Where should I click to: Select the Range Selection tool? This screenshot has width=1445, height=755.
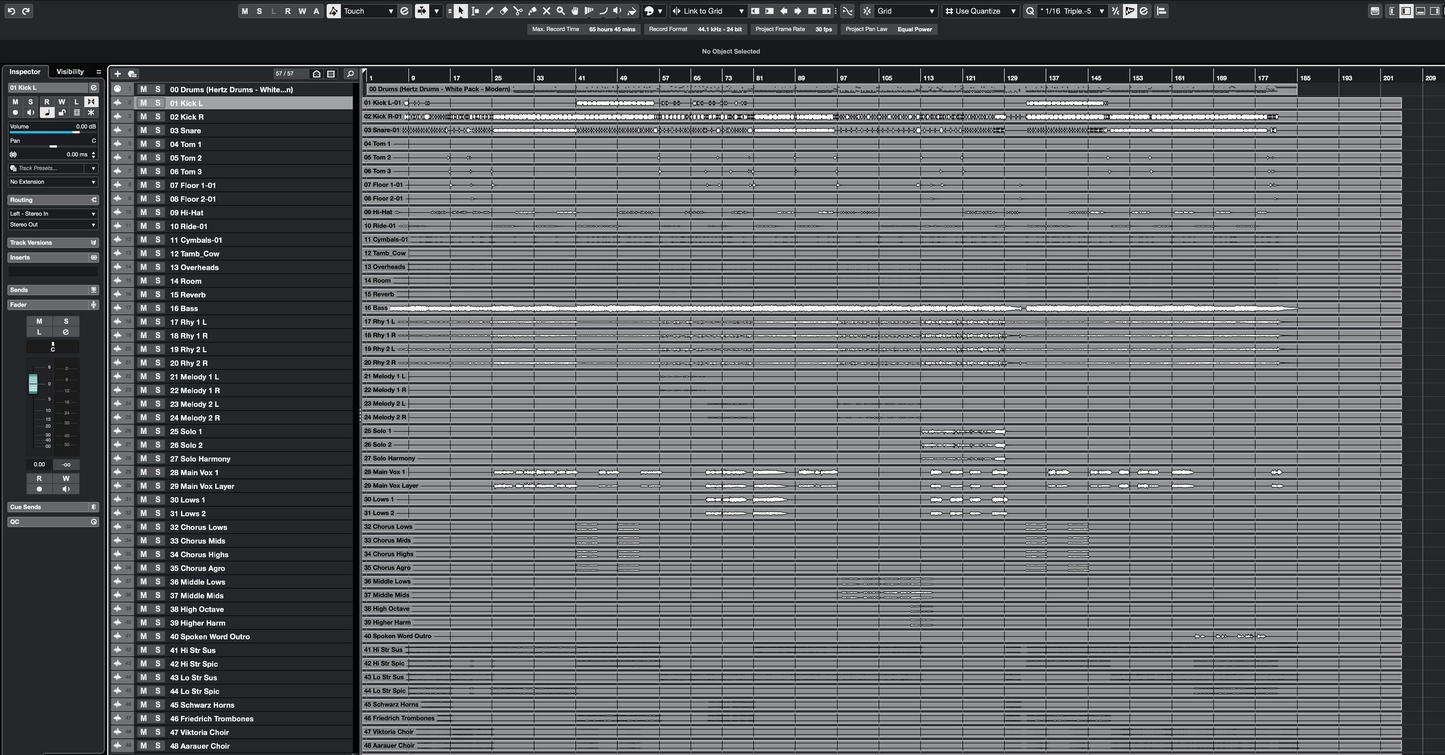coord(475,11)
